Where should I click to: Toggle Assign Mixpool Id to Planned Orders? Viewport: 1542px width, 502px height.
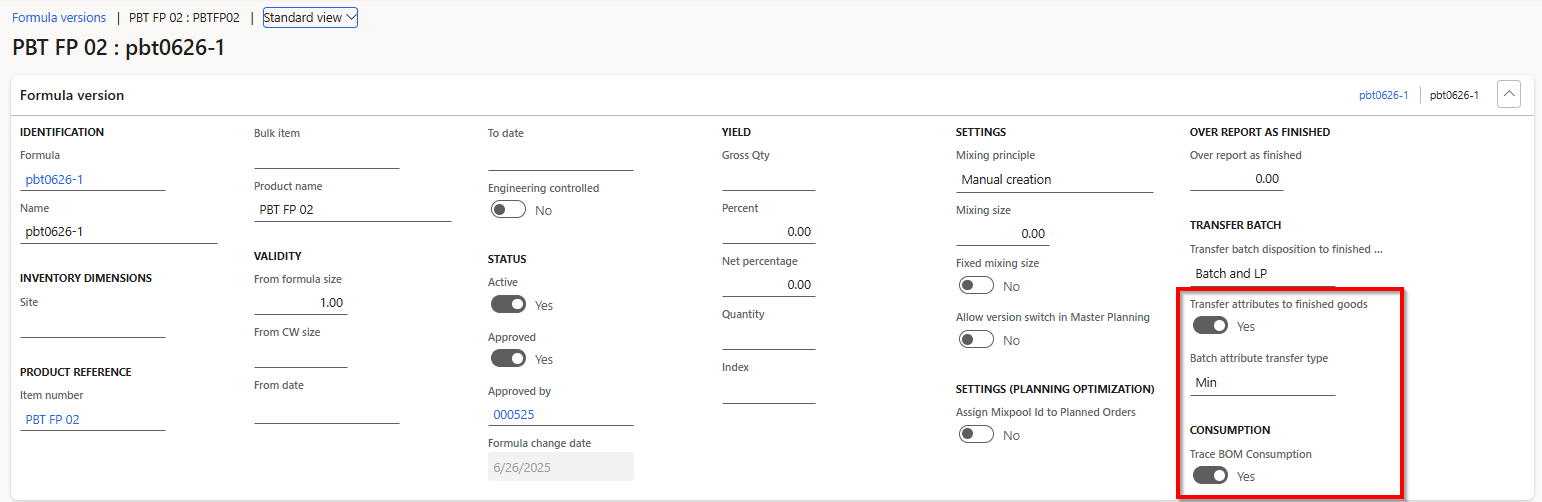976,434
